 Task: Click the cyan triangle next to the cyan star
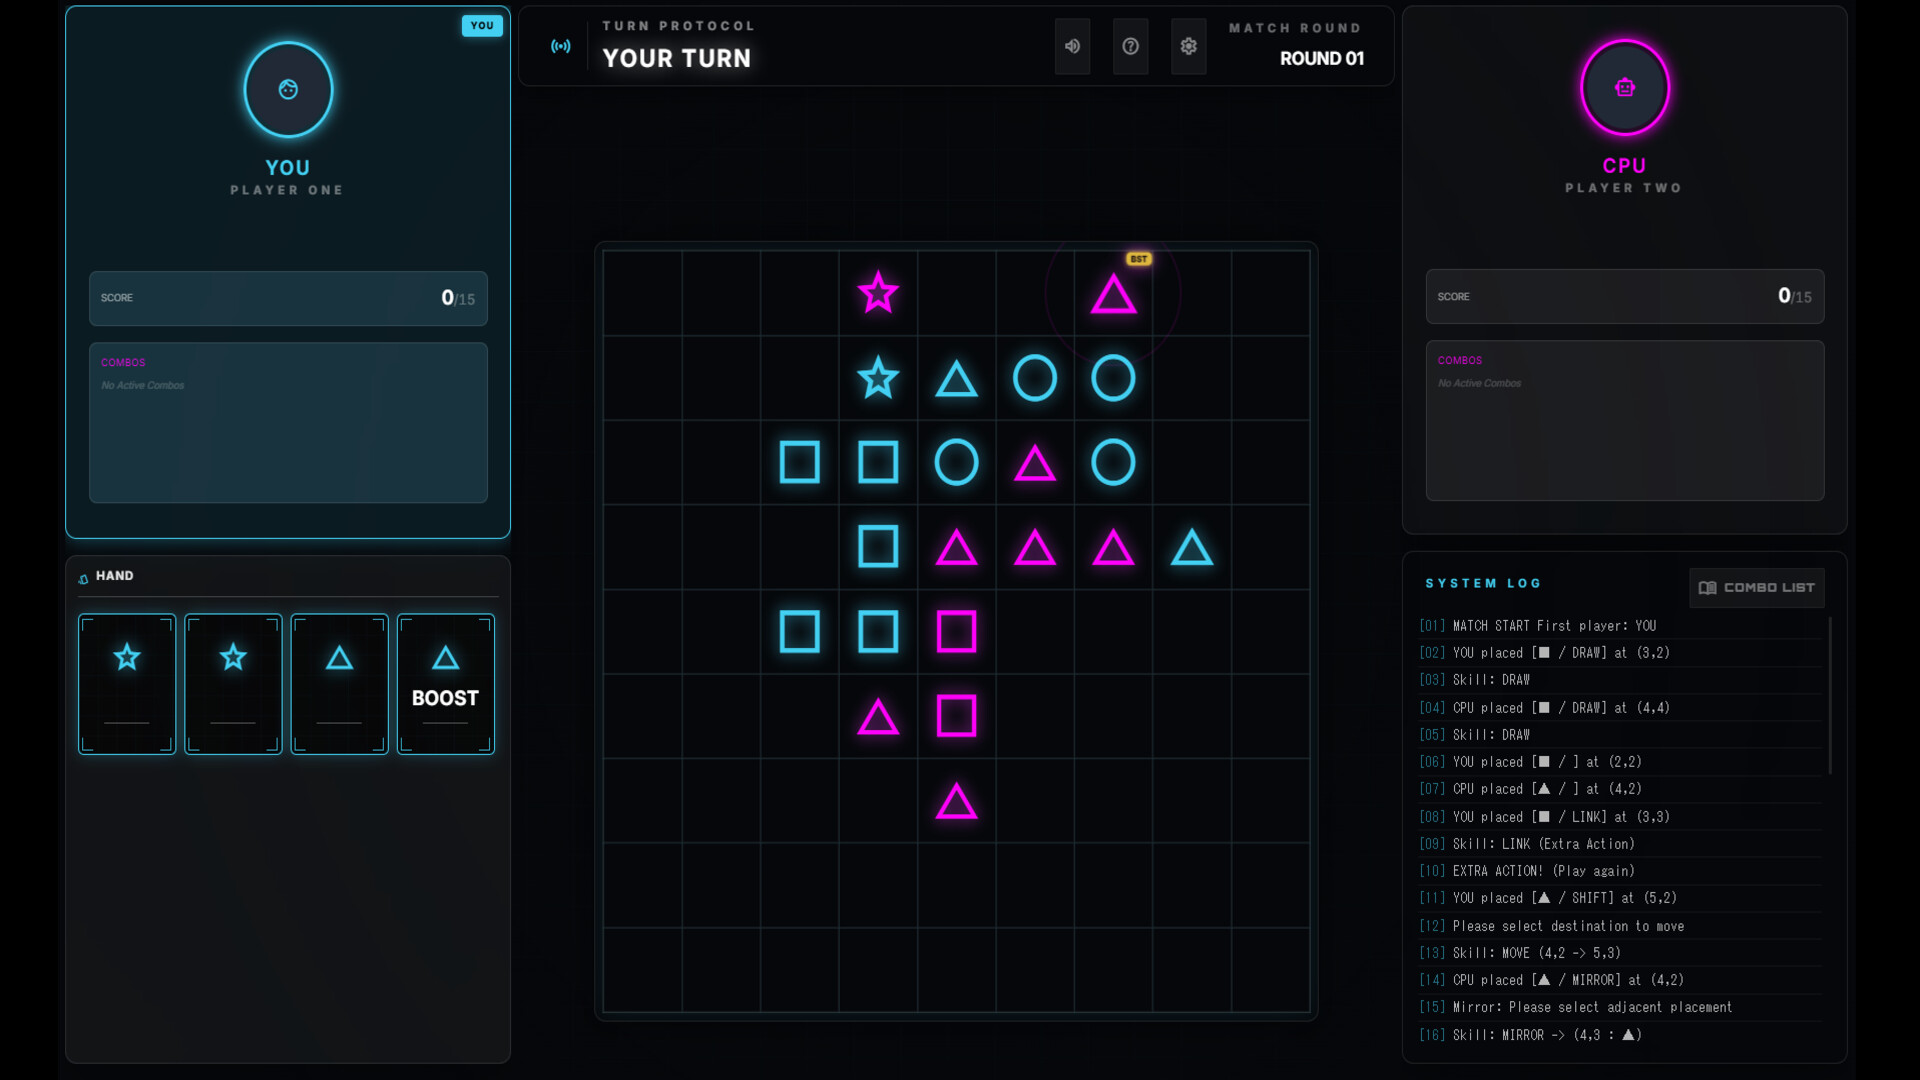click(956, 379)
